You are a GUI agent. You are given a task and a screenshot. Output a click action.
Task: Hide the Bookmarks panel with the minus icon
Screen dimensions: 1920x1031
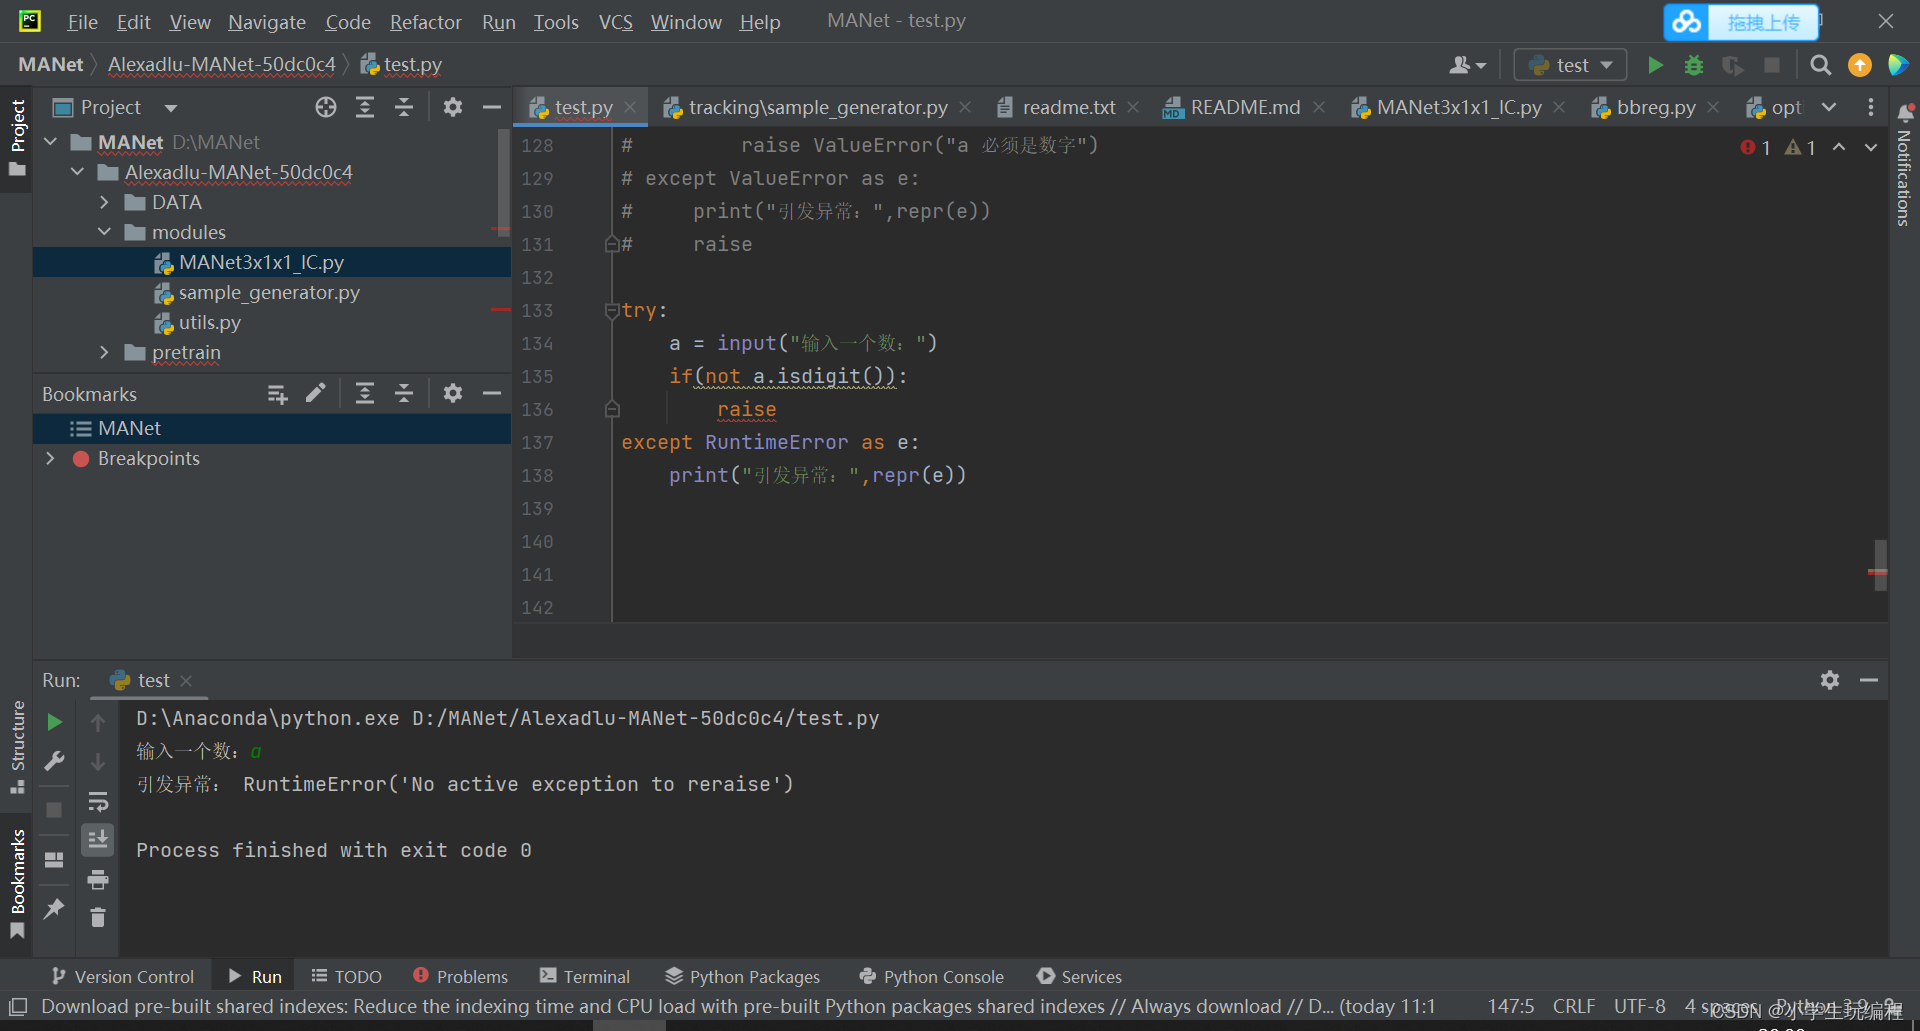click(x=492, y=394)
